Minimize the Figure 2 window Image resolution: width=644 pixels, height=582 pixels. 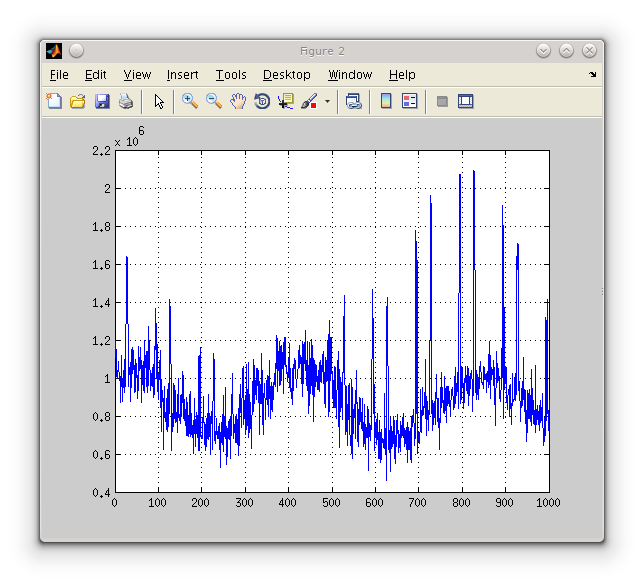click(543, 51)
